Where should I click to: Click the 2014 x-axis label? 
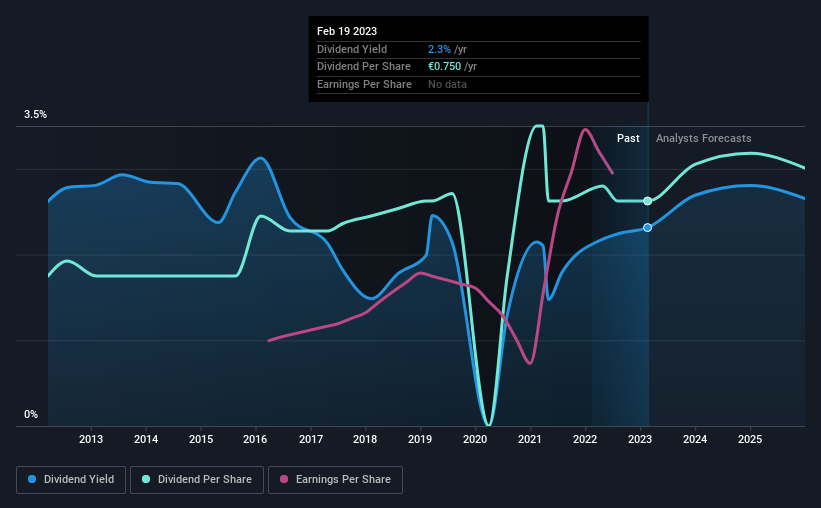146,439
